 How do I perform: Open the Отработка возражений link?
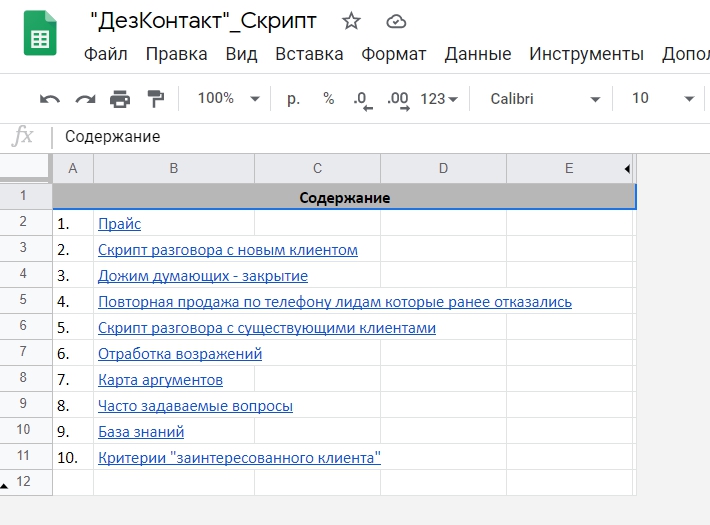(180, 353)
